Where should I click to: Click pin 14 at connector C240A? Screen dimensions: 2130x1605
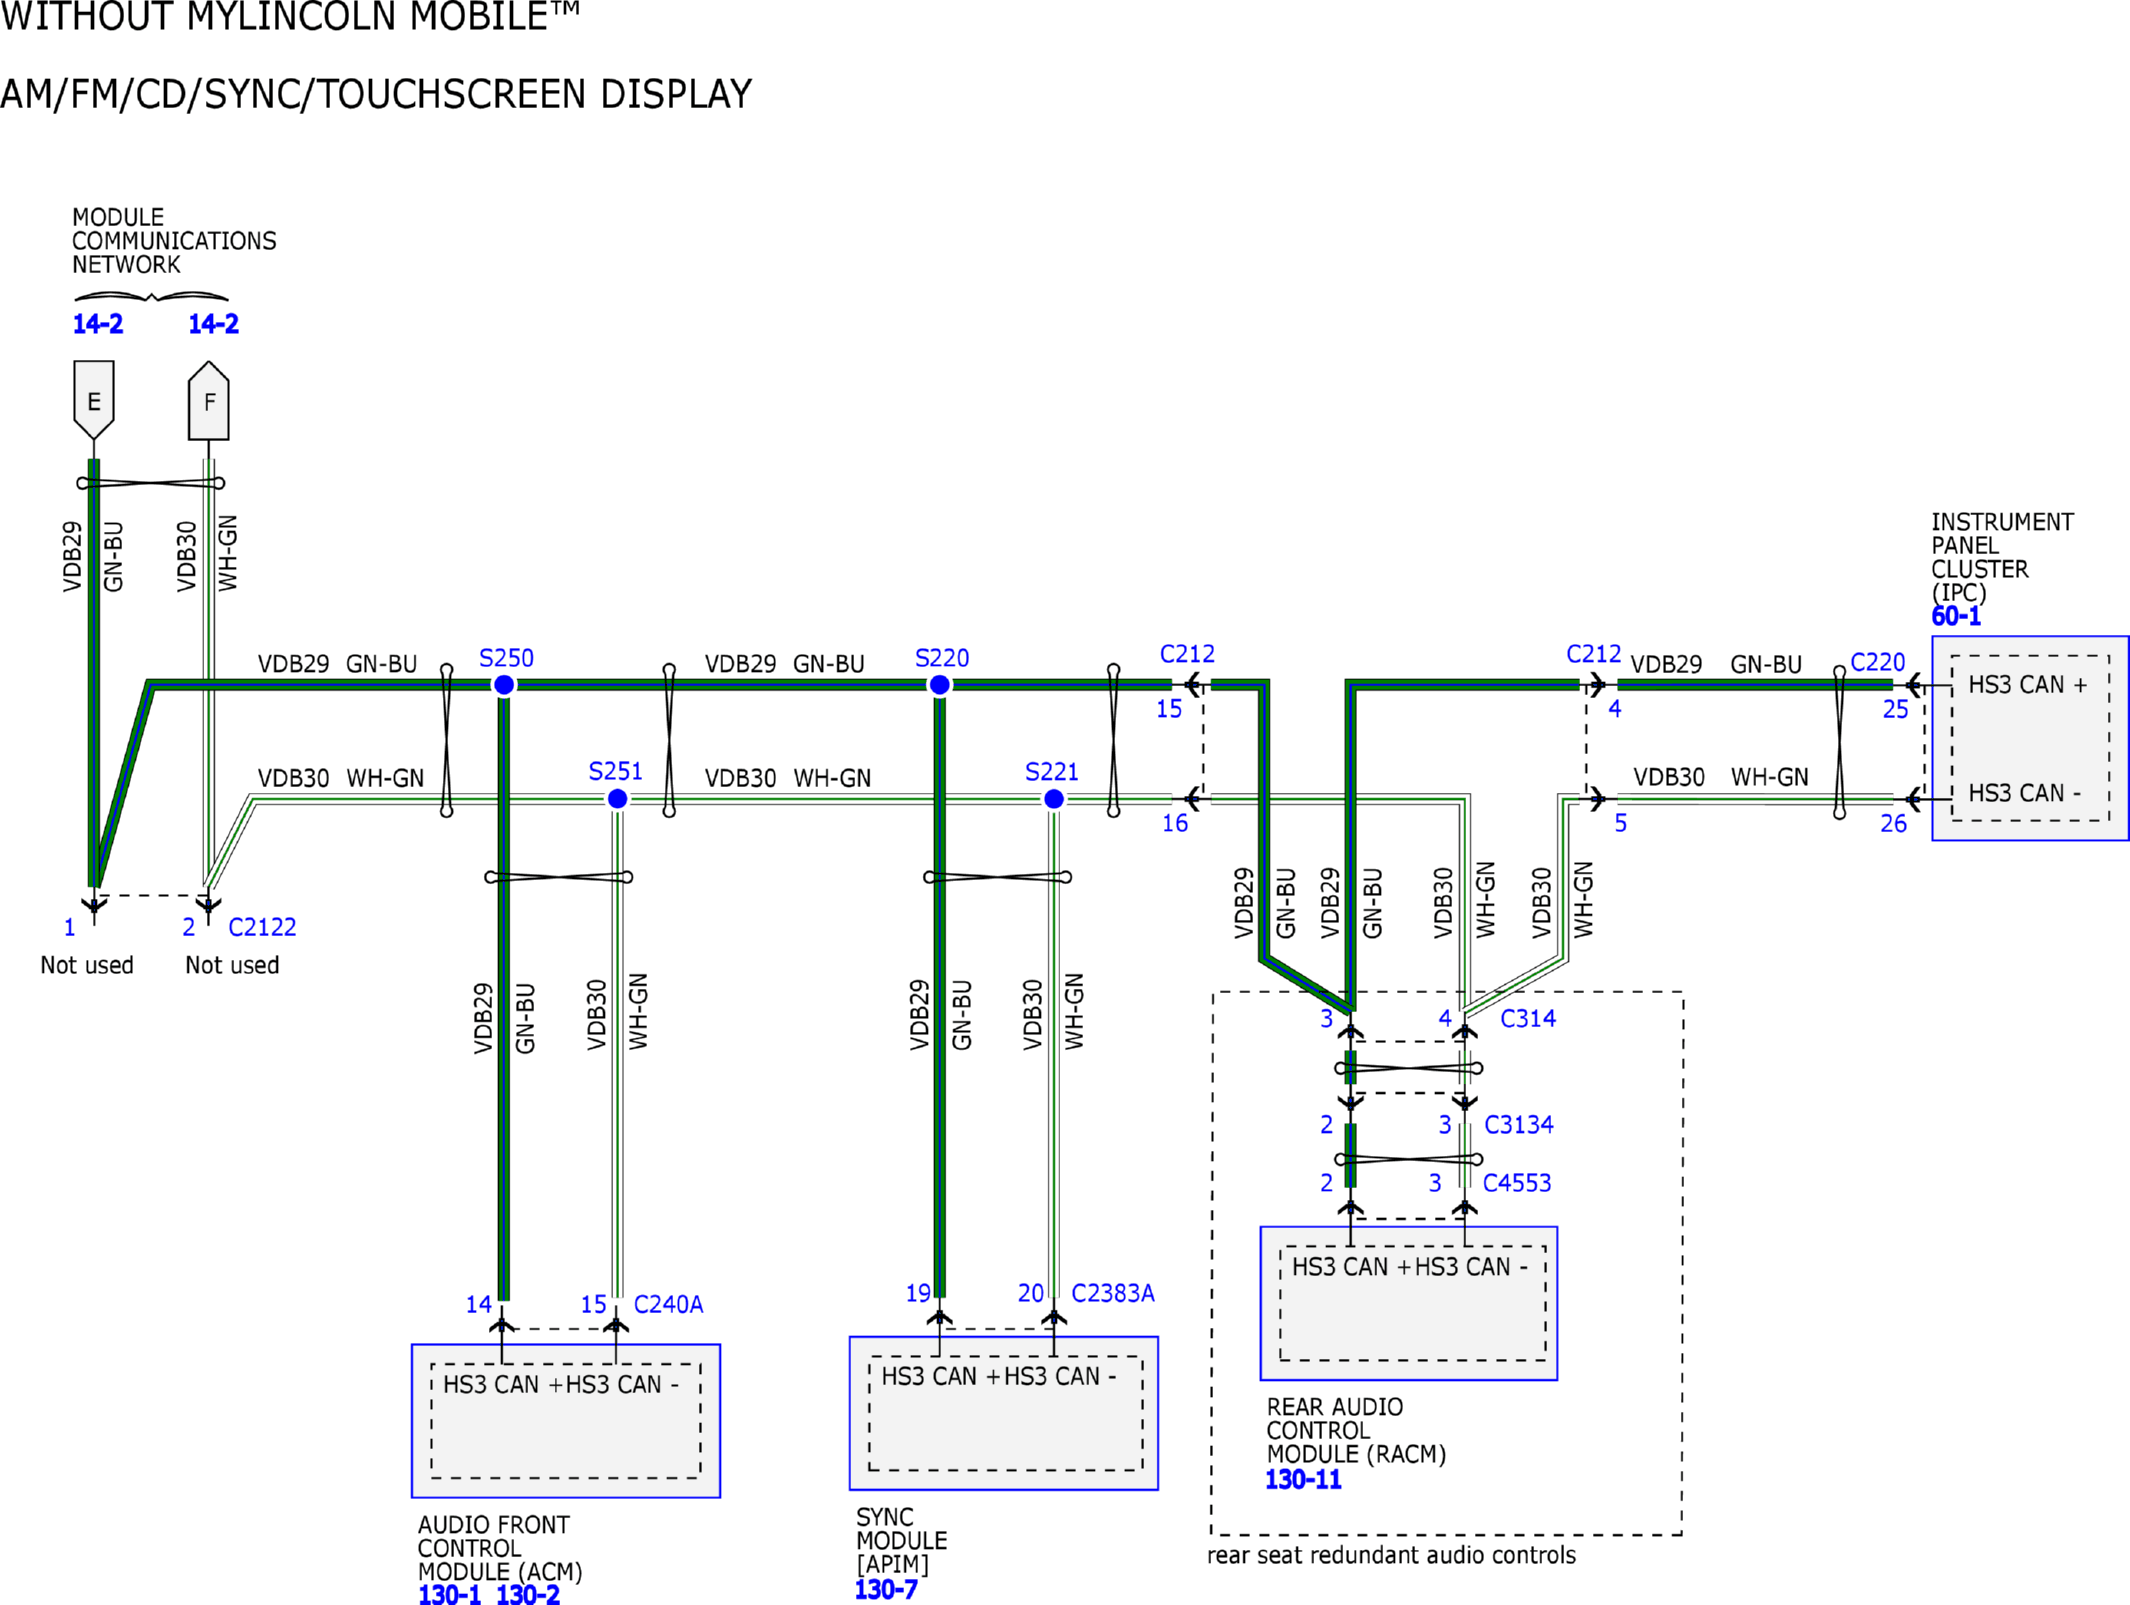coord(478,1304)
